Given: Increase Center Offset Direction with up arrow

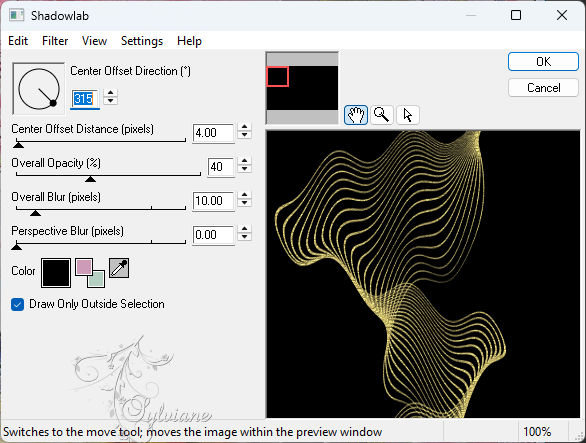Looking at the screenshot, I should (111, 93).
